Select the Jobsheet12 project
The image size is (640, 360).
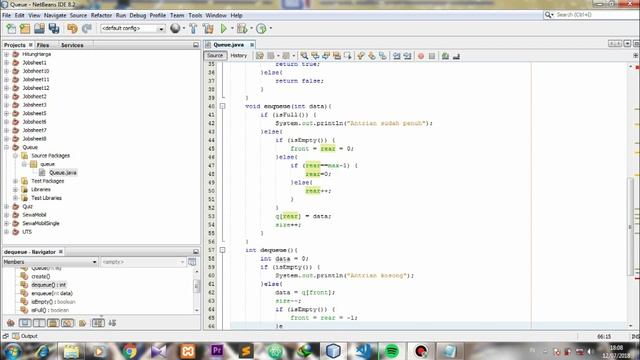click(36, 88)
